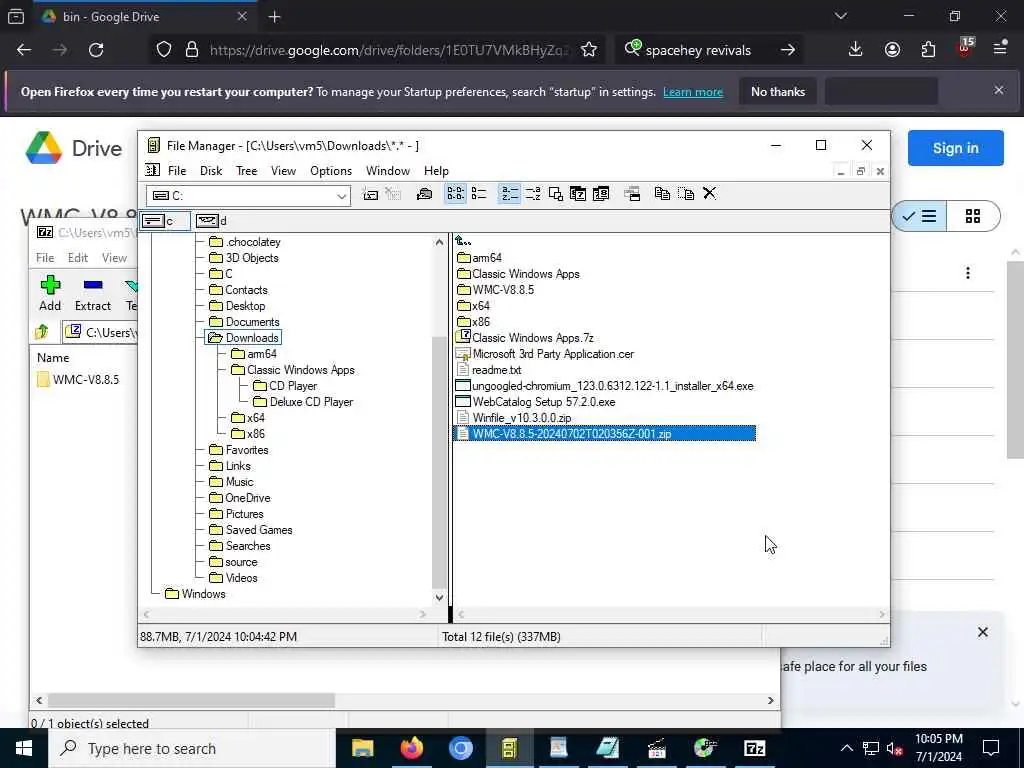Select the OneDrive folder in tree
Viewport: 1024px width, 768px height.
(240, 498)
